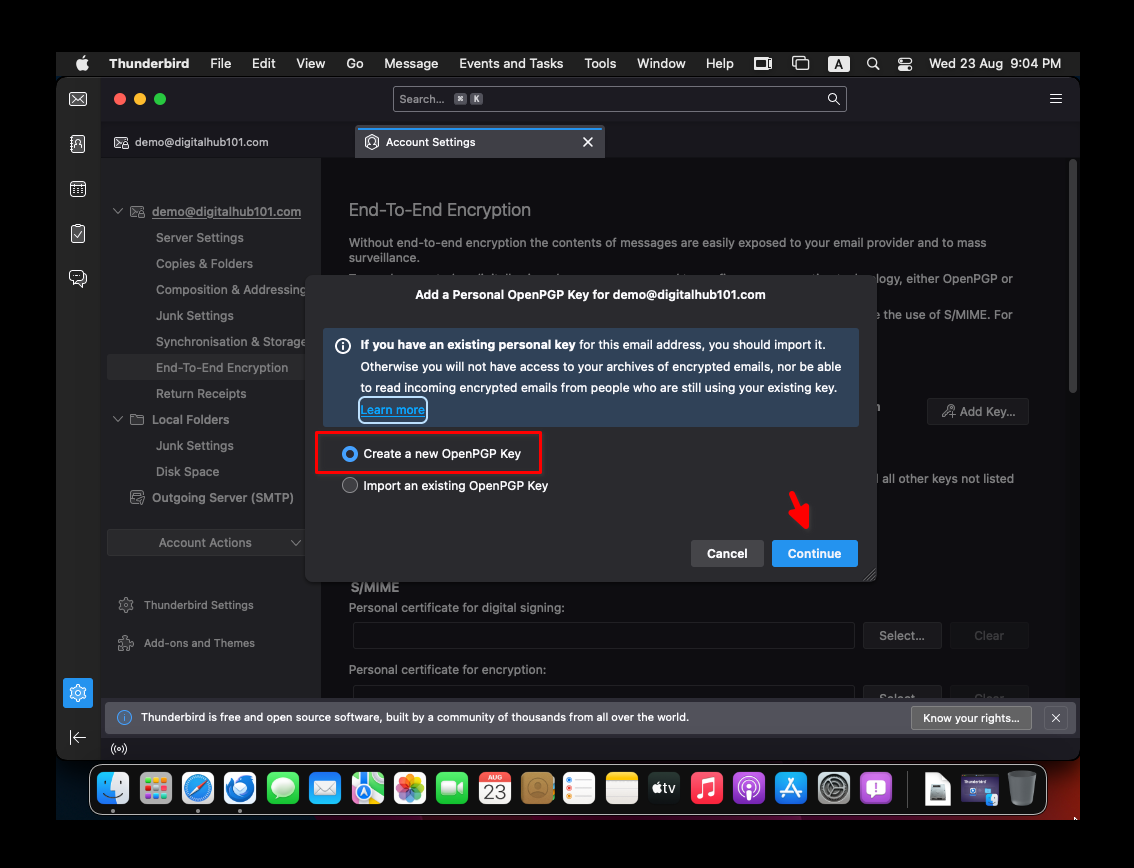
Task: Open the Thunderbird app menu hamburger
Action: 1056,99
